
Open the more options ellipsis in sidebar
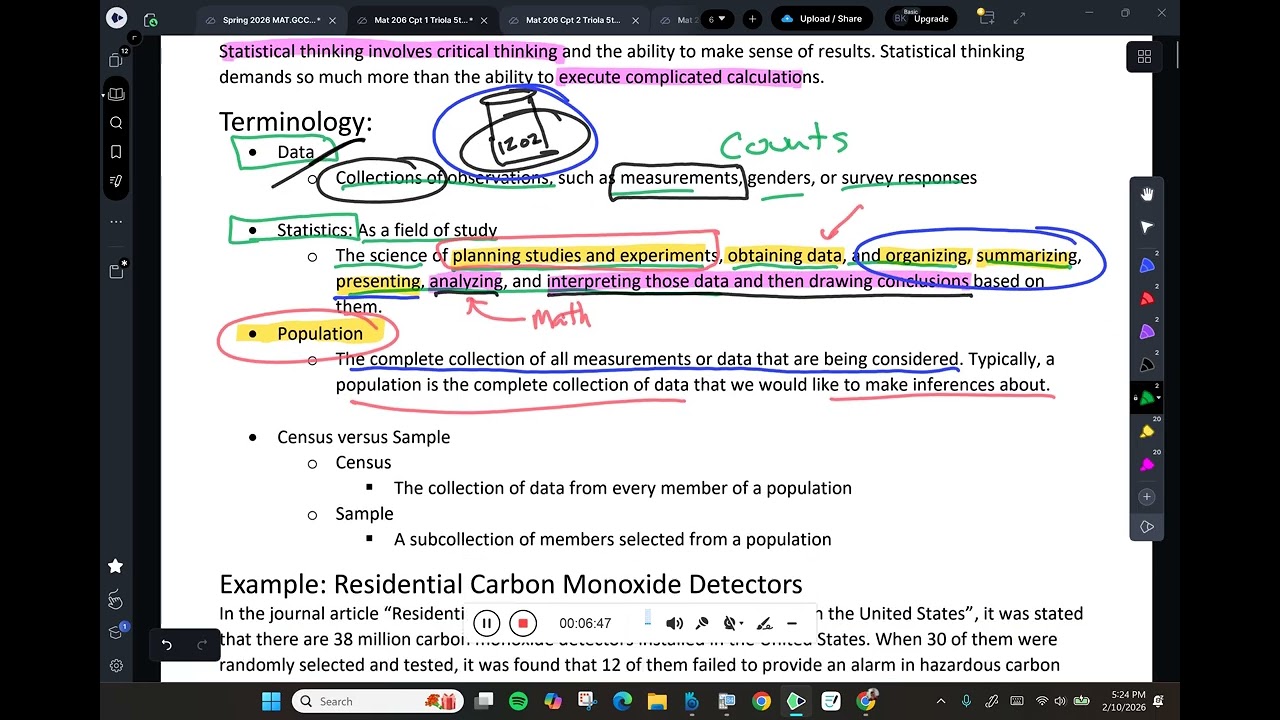click(x=116, y=221)
